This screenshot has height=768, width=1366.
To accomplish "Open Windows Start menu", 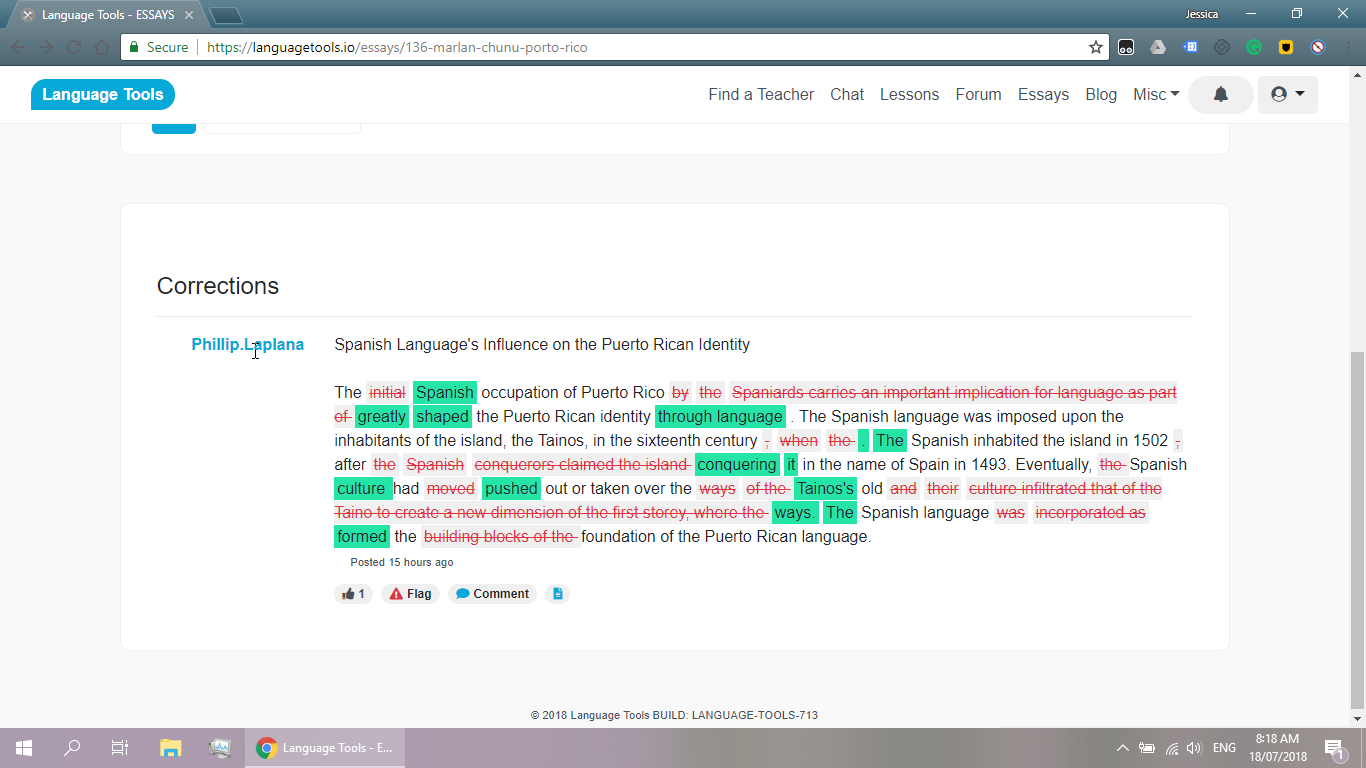I will [23, 748].
